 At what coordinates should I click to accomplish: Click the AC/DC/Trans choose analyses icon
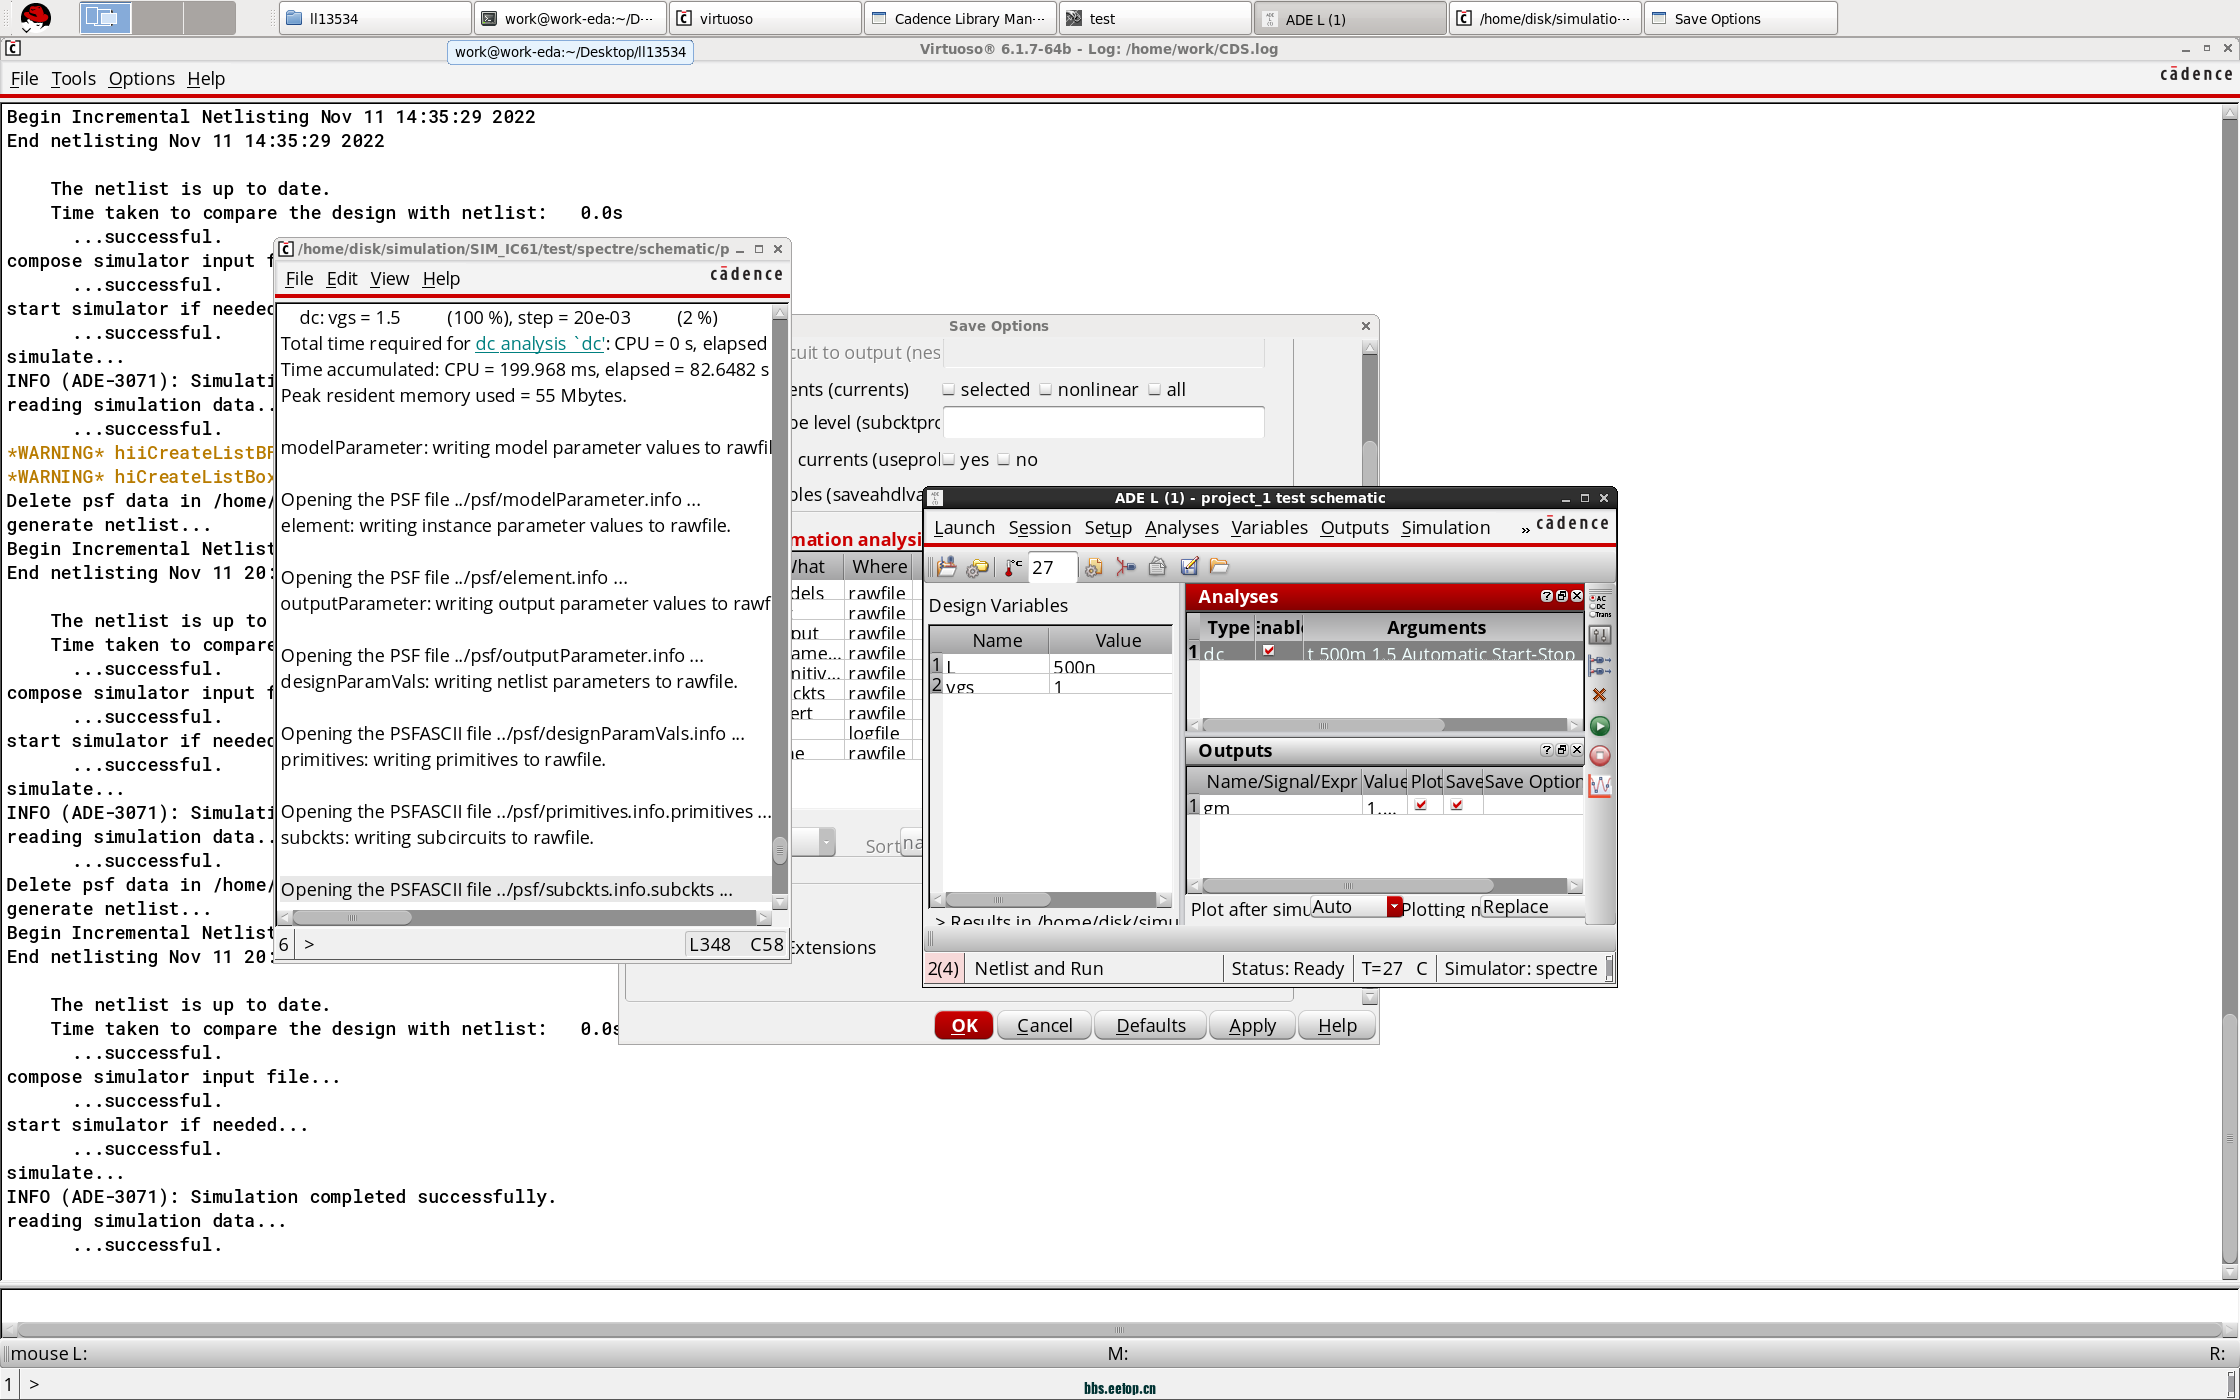[1600, 605]
